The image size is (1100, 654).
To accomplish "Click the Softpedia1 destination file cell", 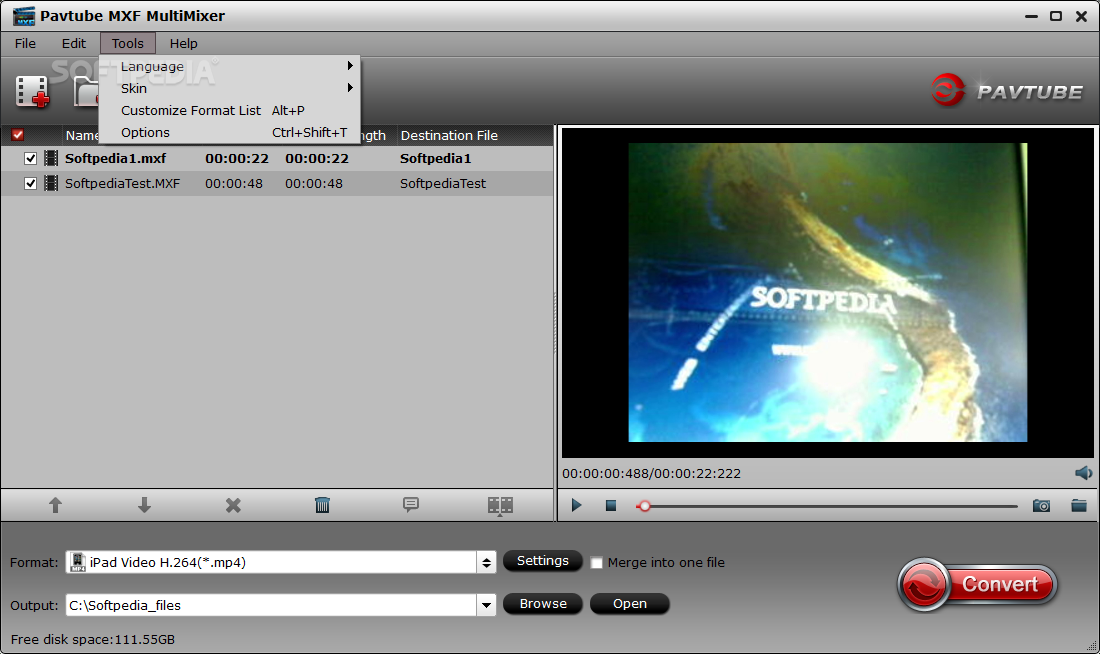I will point(436,159).
